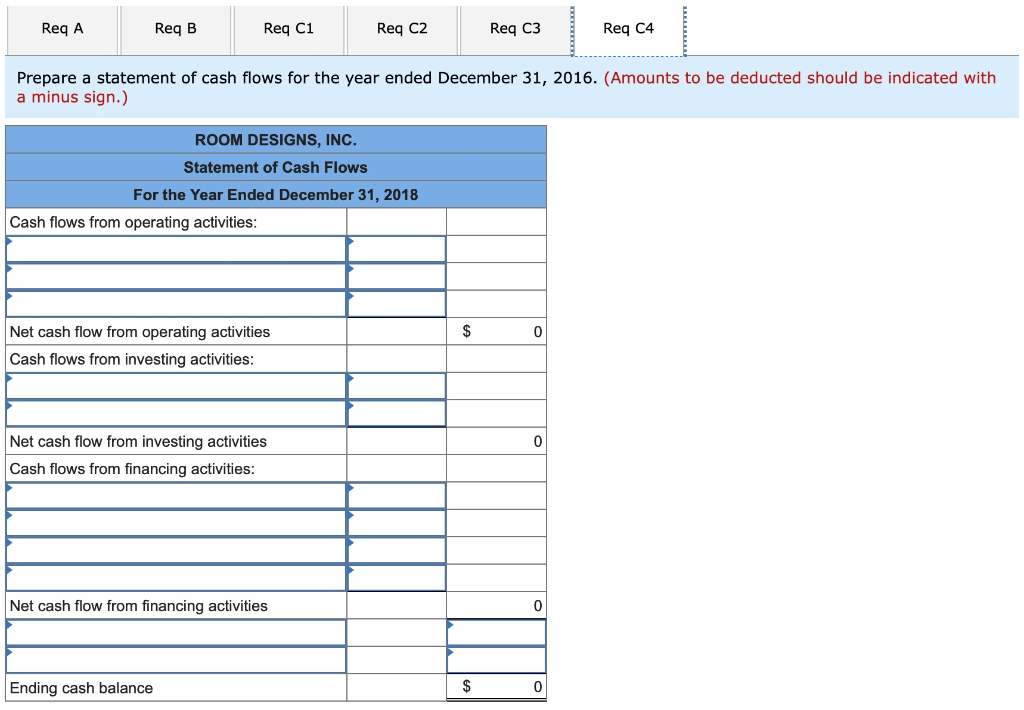Screen dimensions: 1024x710
Task: Open the Req C1 tab
Action: [x=289, y=29]
